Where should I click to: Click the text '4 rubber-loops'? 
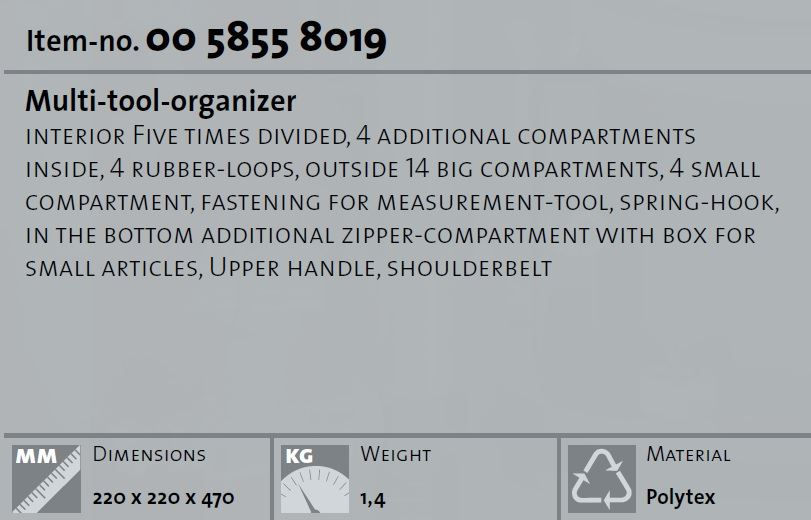click(203, 170)
